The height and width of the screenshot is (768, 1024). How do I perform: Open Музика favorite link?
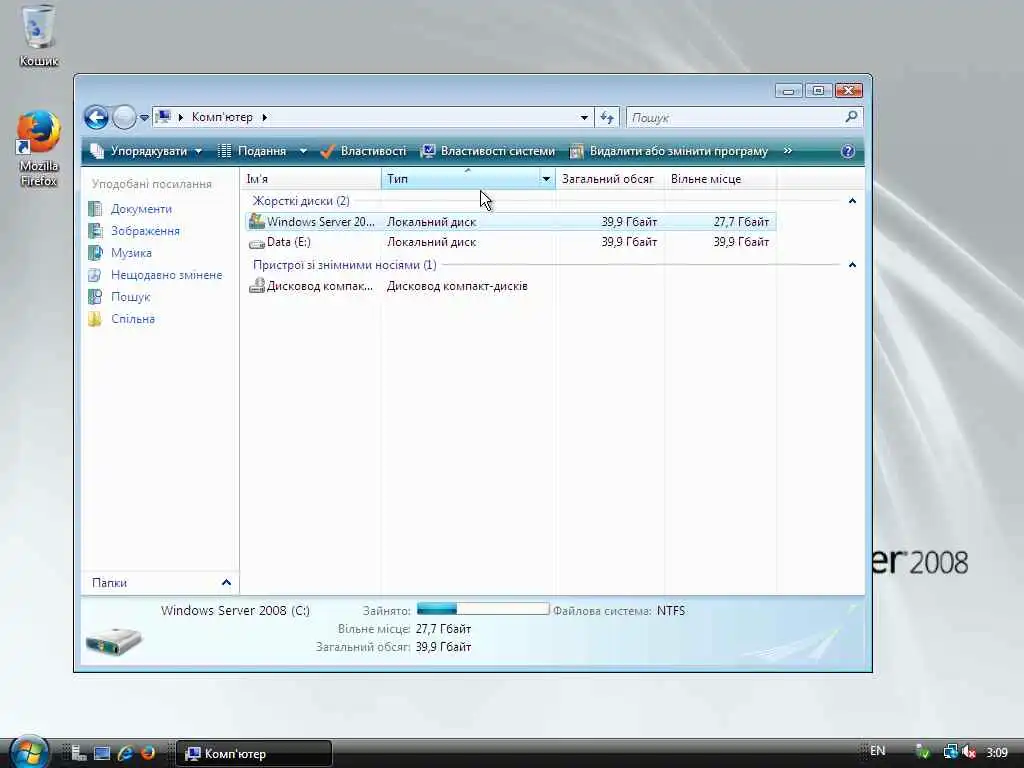pyautogui.click(x=131, y=253)
